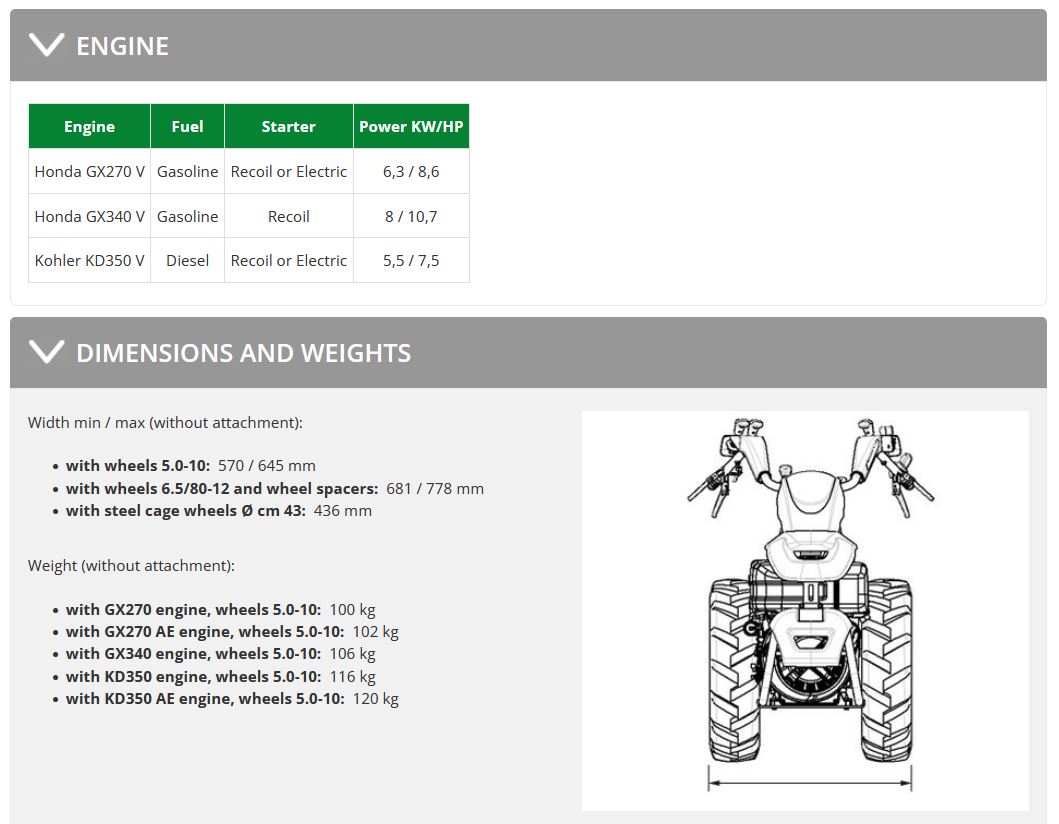The width and height of the screenshot is (1059, 824).
Task: Click the 8 / 10,7 power value
Action: point(411,216)
